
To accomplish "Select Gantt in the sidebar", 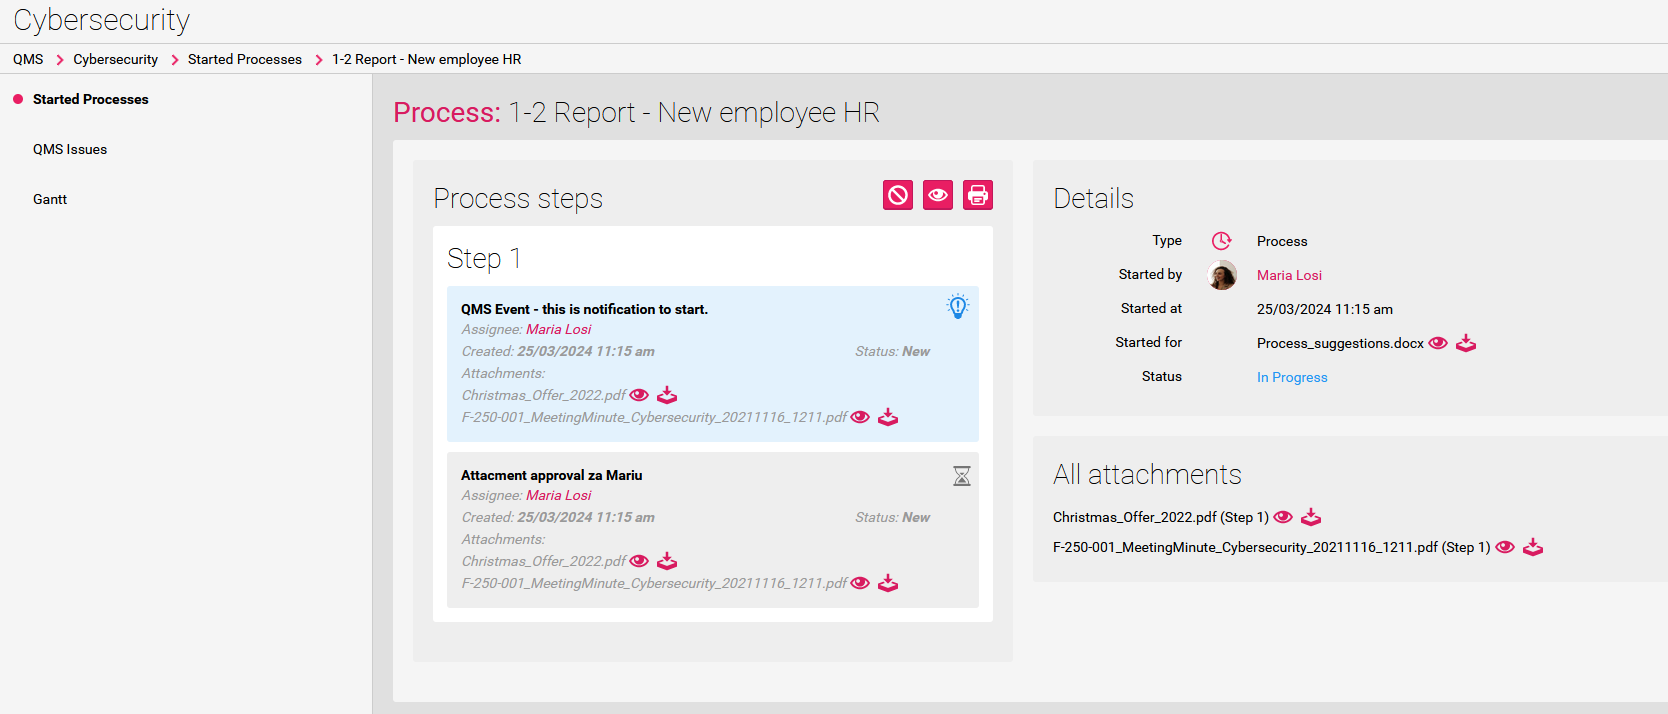I will [50, 199].
